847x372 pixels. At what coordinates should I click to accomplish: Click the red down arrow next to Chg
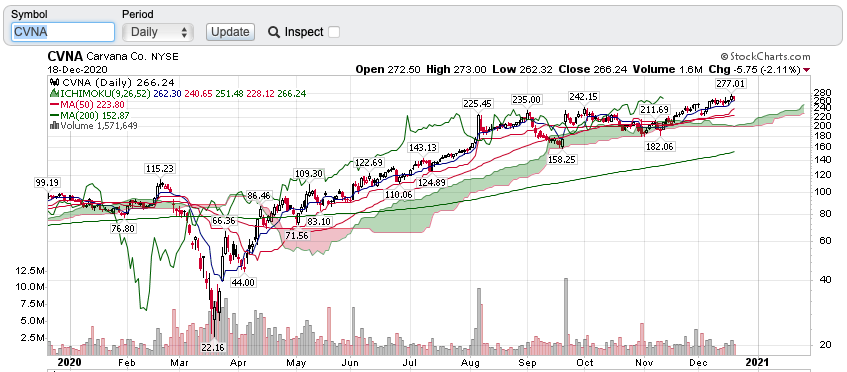(x=807, y=70)
